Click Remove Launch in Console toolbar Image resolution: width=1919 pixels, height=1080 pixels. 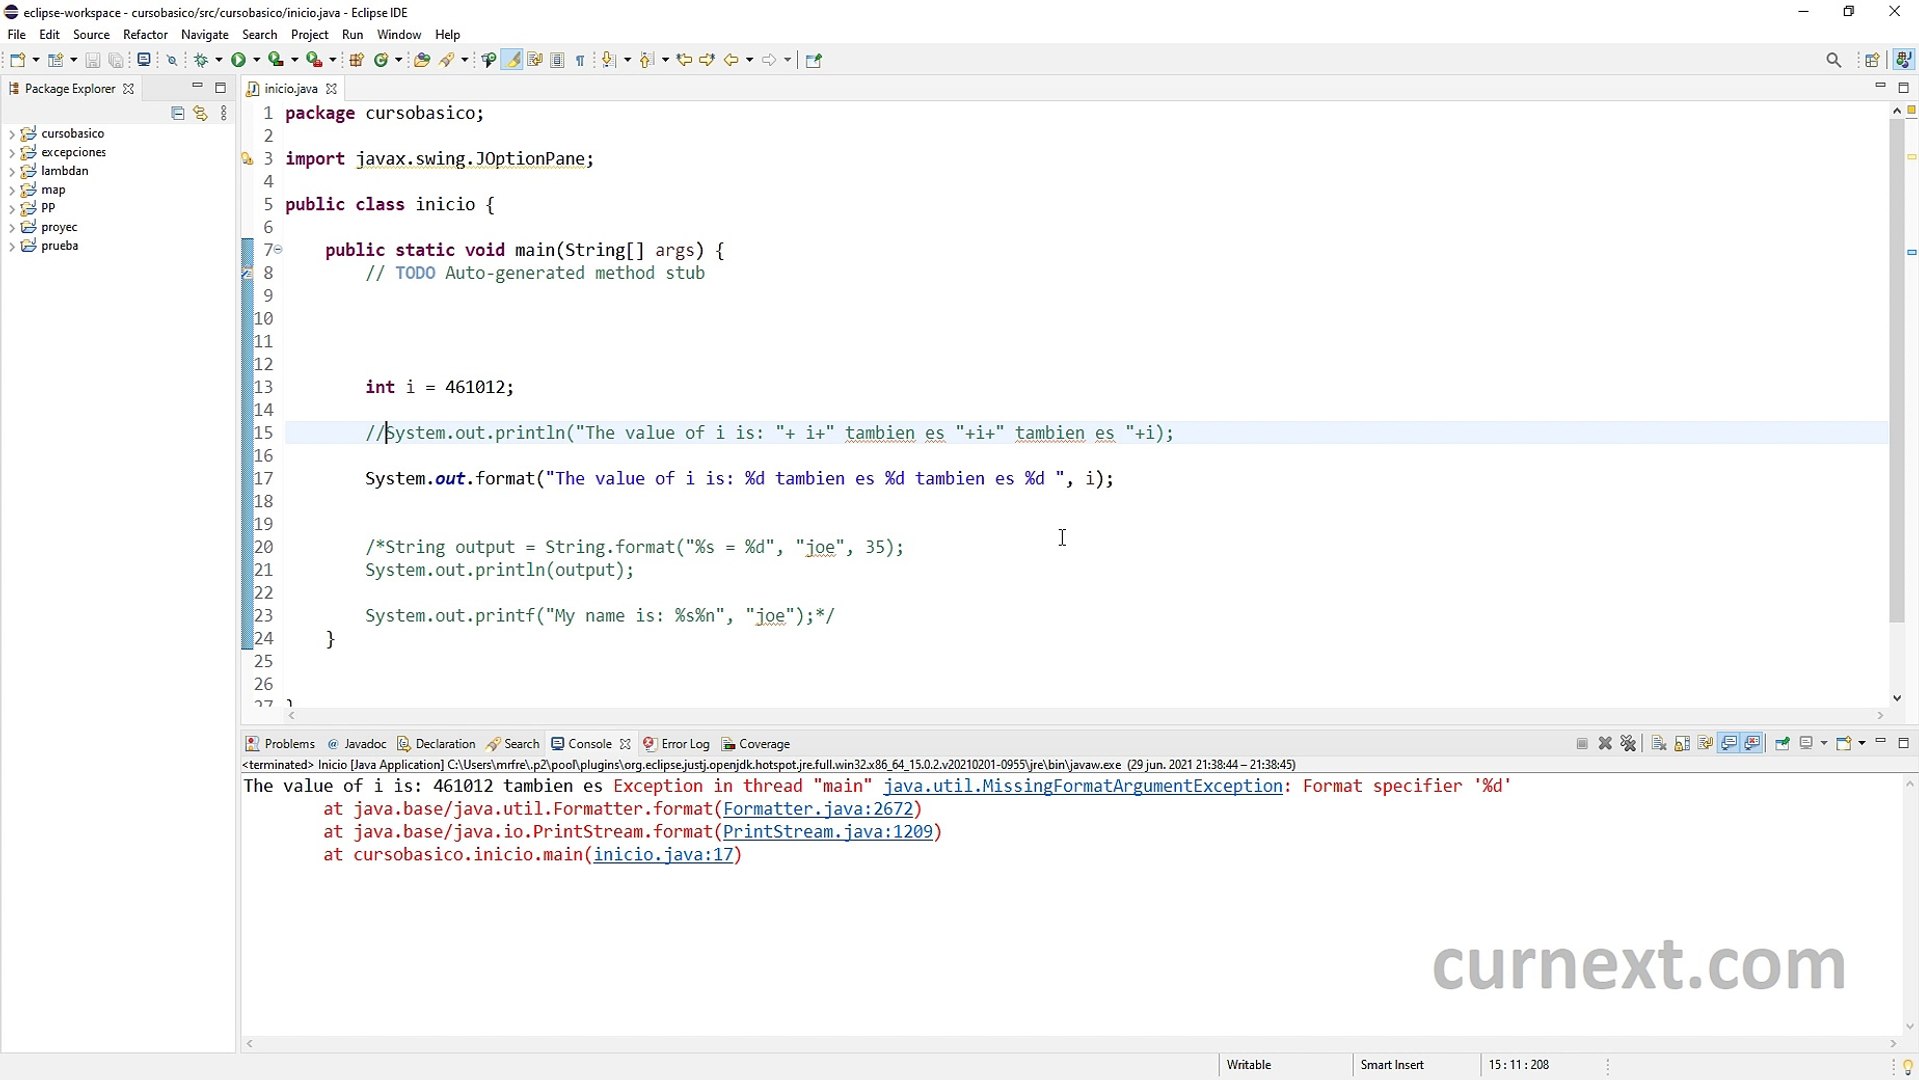(x=1605, y=743)
